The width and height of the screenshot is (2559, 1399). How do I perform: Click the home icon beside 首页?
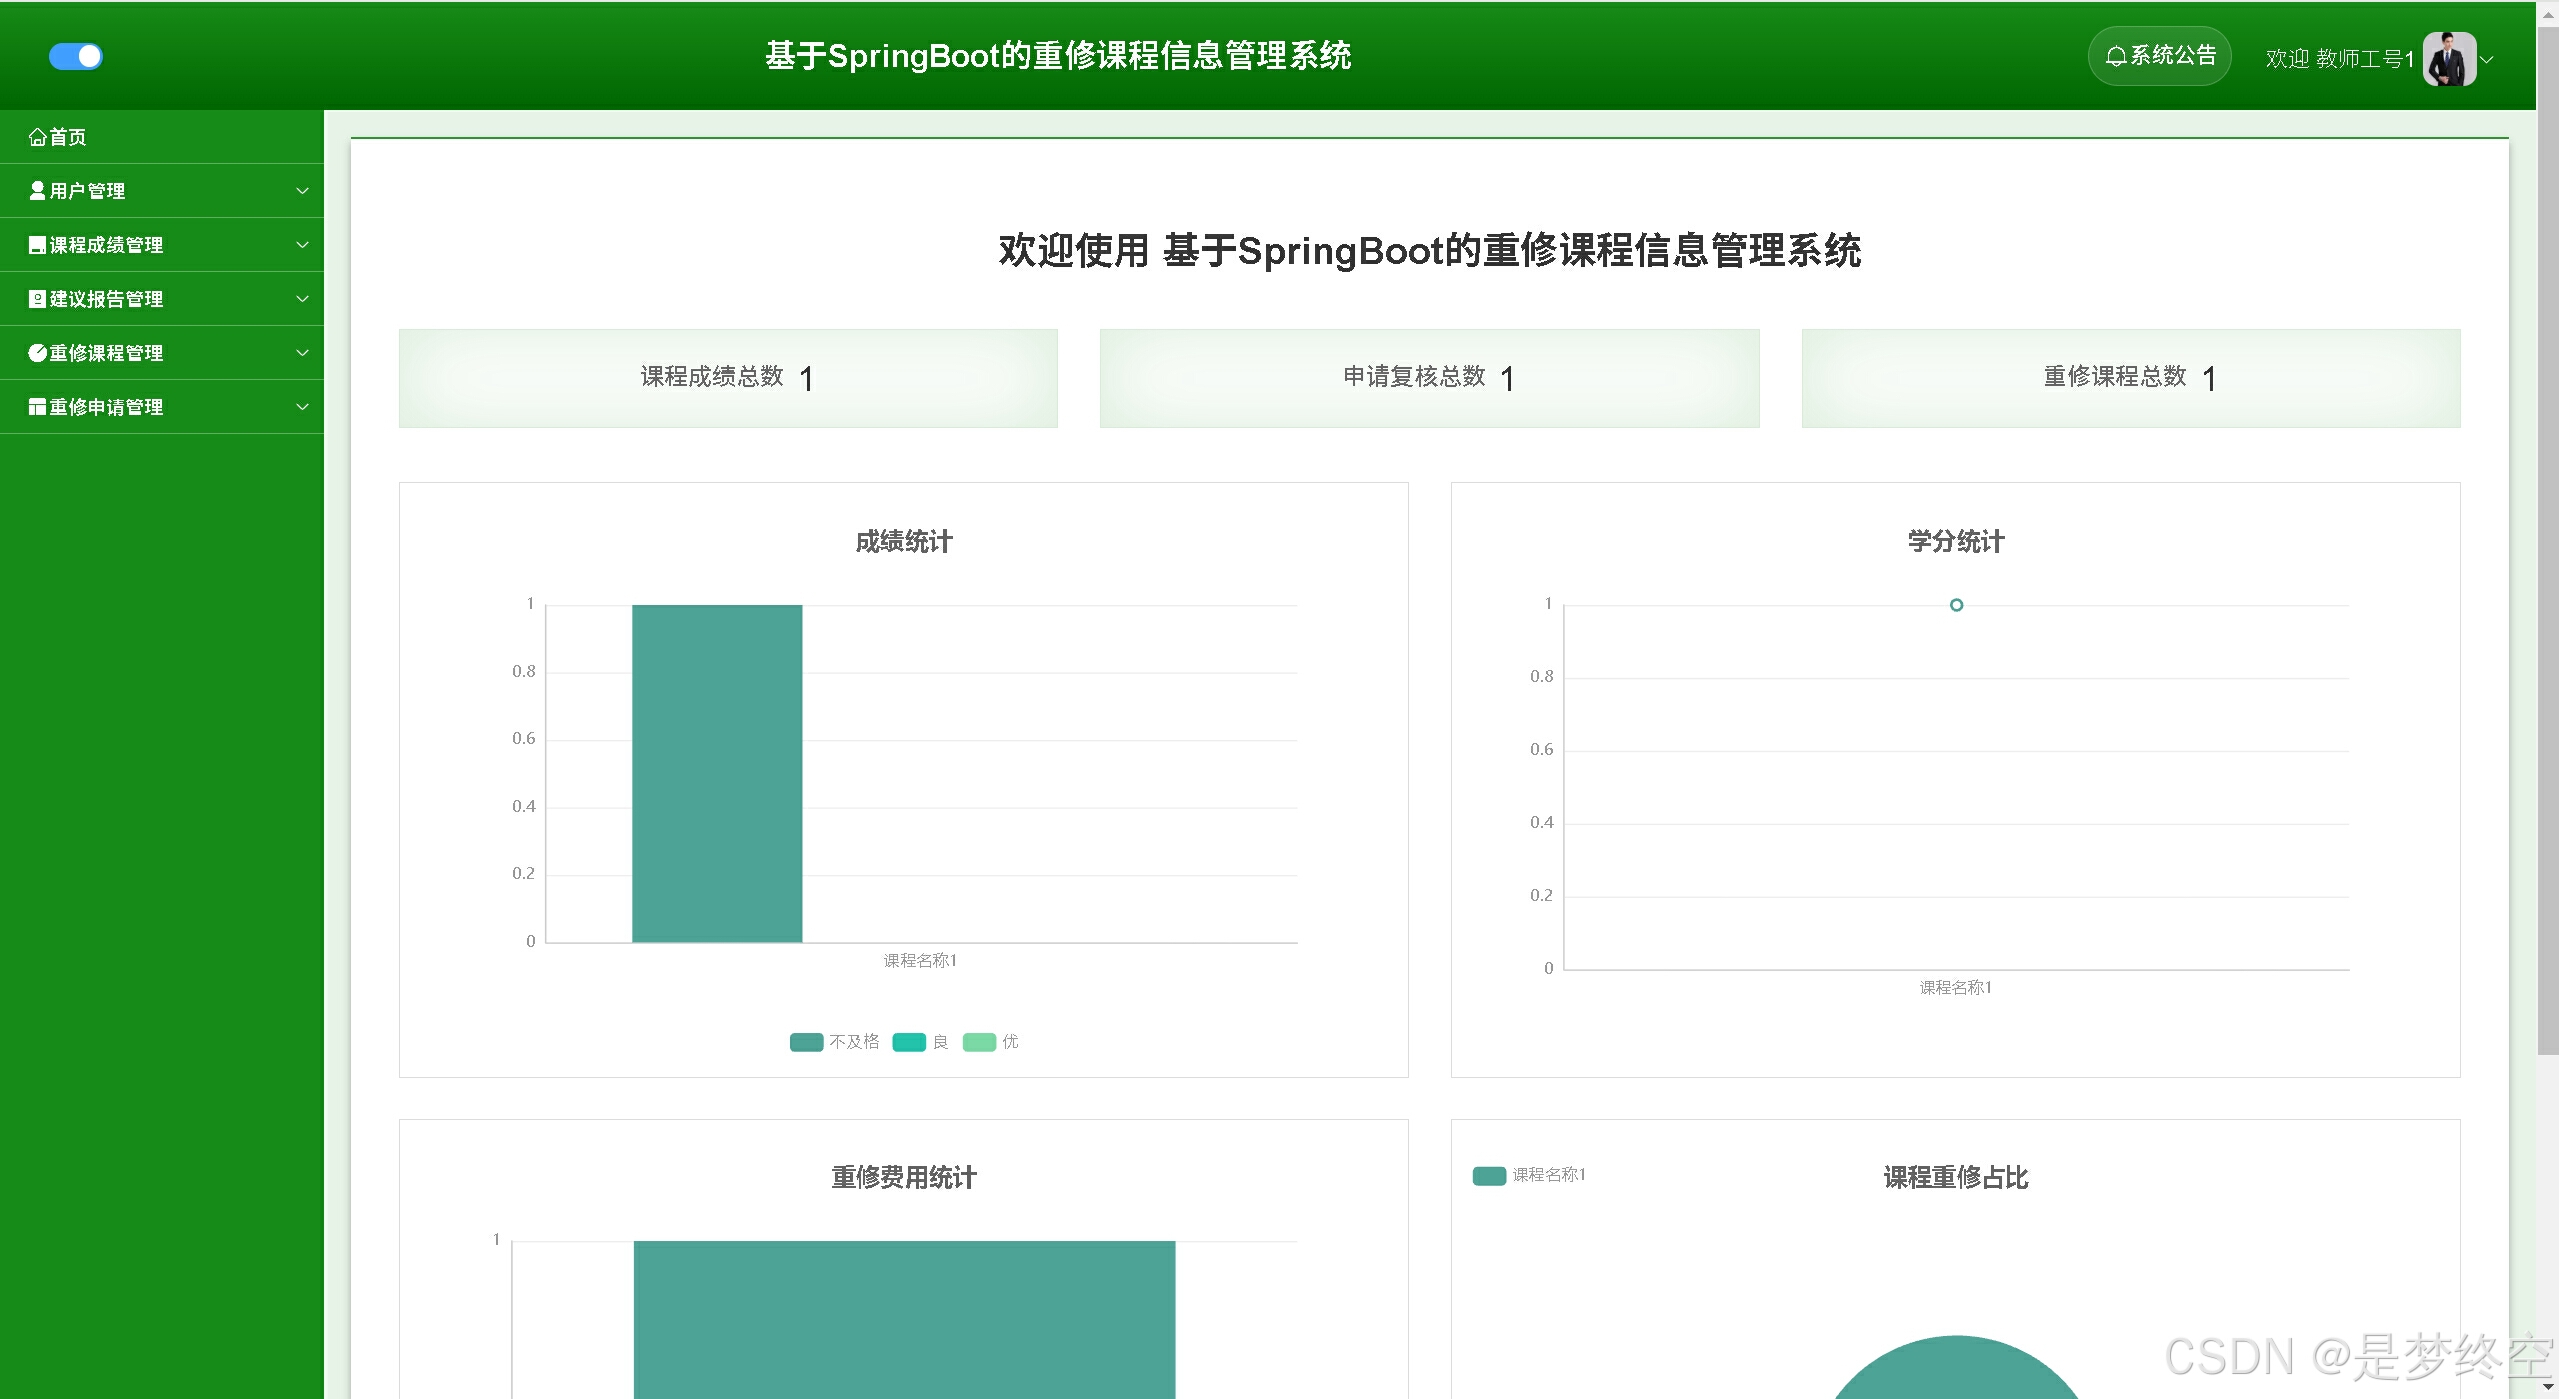[x=37, y=137]
